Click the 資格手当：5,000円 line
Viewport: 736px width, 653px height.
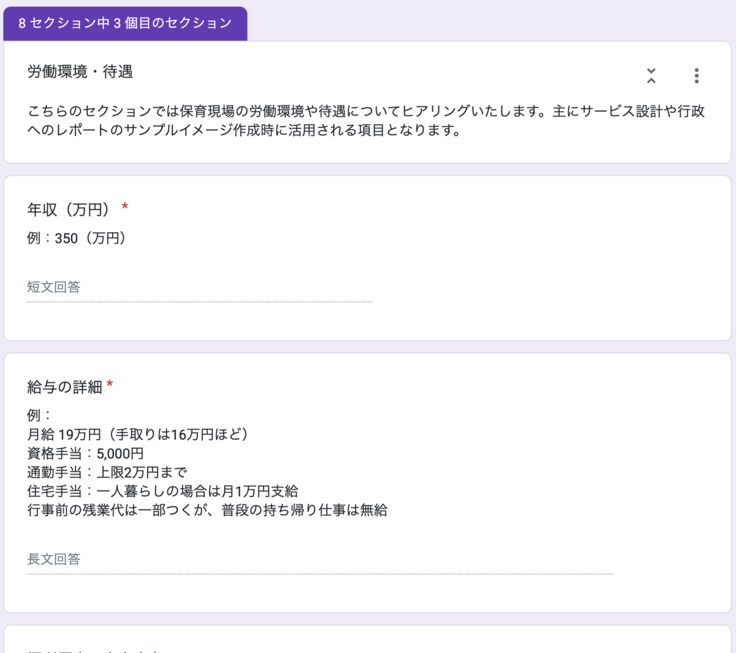[x=85, y=453]
